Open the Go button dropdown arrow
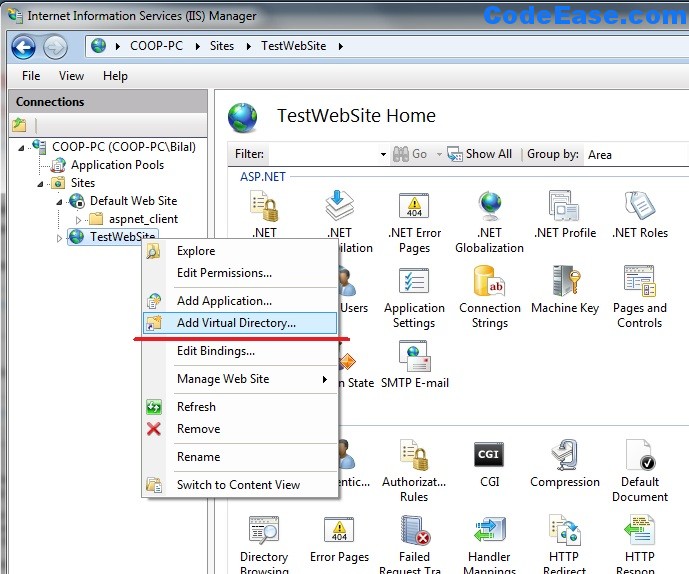 click(439, 154)
